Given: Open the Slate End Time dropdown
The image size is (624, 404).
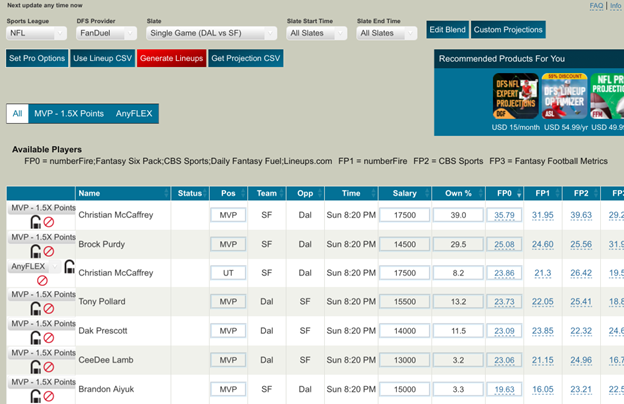Looking at the screenshot, I should [x=386, y=33].
